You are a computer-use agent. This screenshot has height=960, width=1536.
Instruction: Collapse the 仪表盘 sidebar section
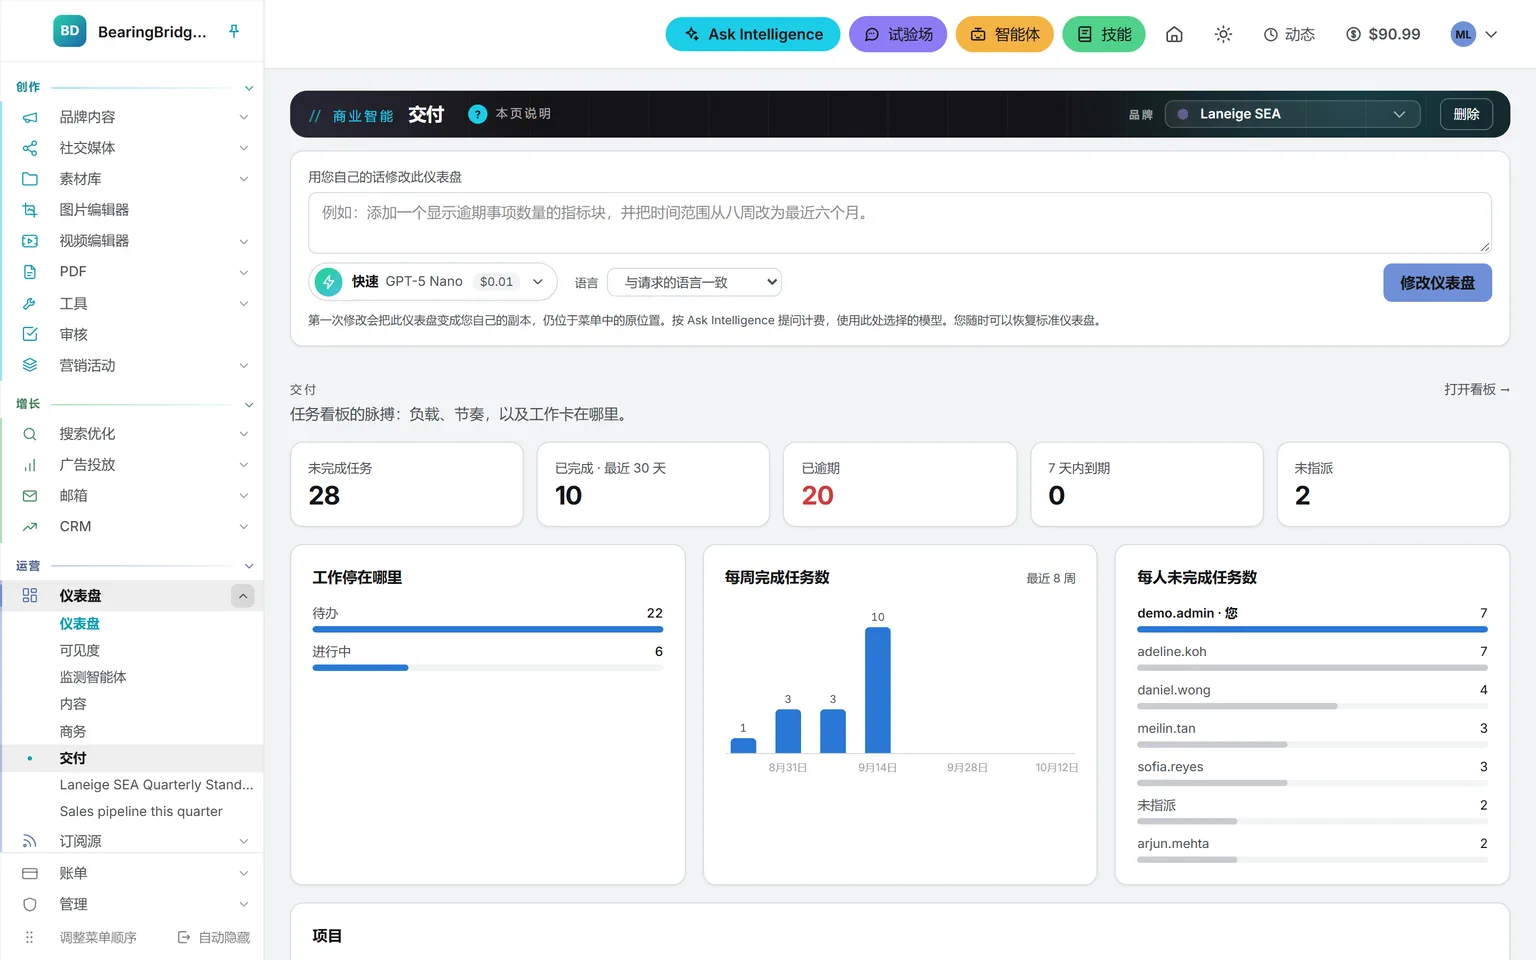tap(243, 596)
